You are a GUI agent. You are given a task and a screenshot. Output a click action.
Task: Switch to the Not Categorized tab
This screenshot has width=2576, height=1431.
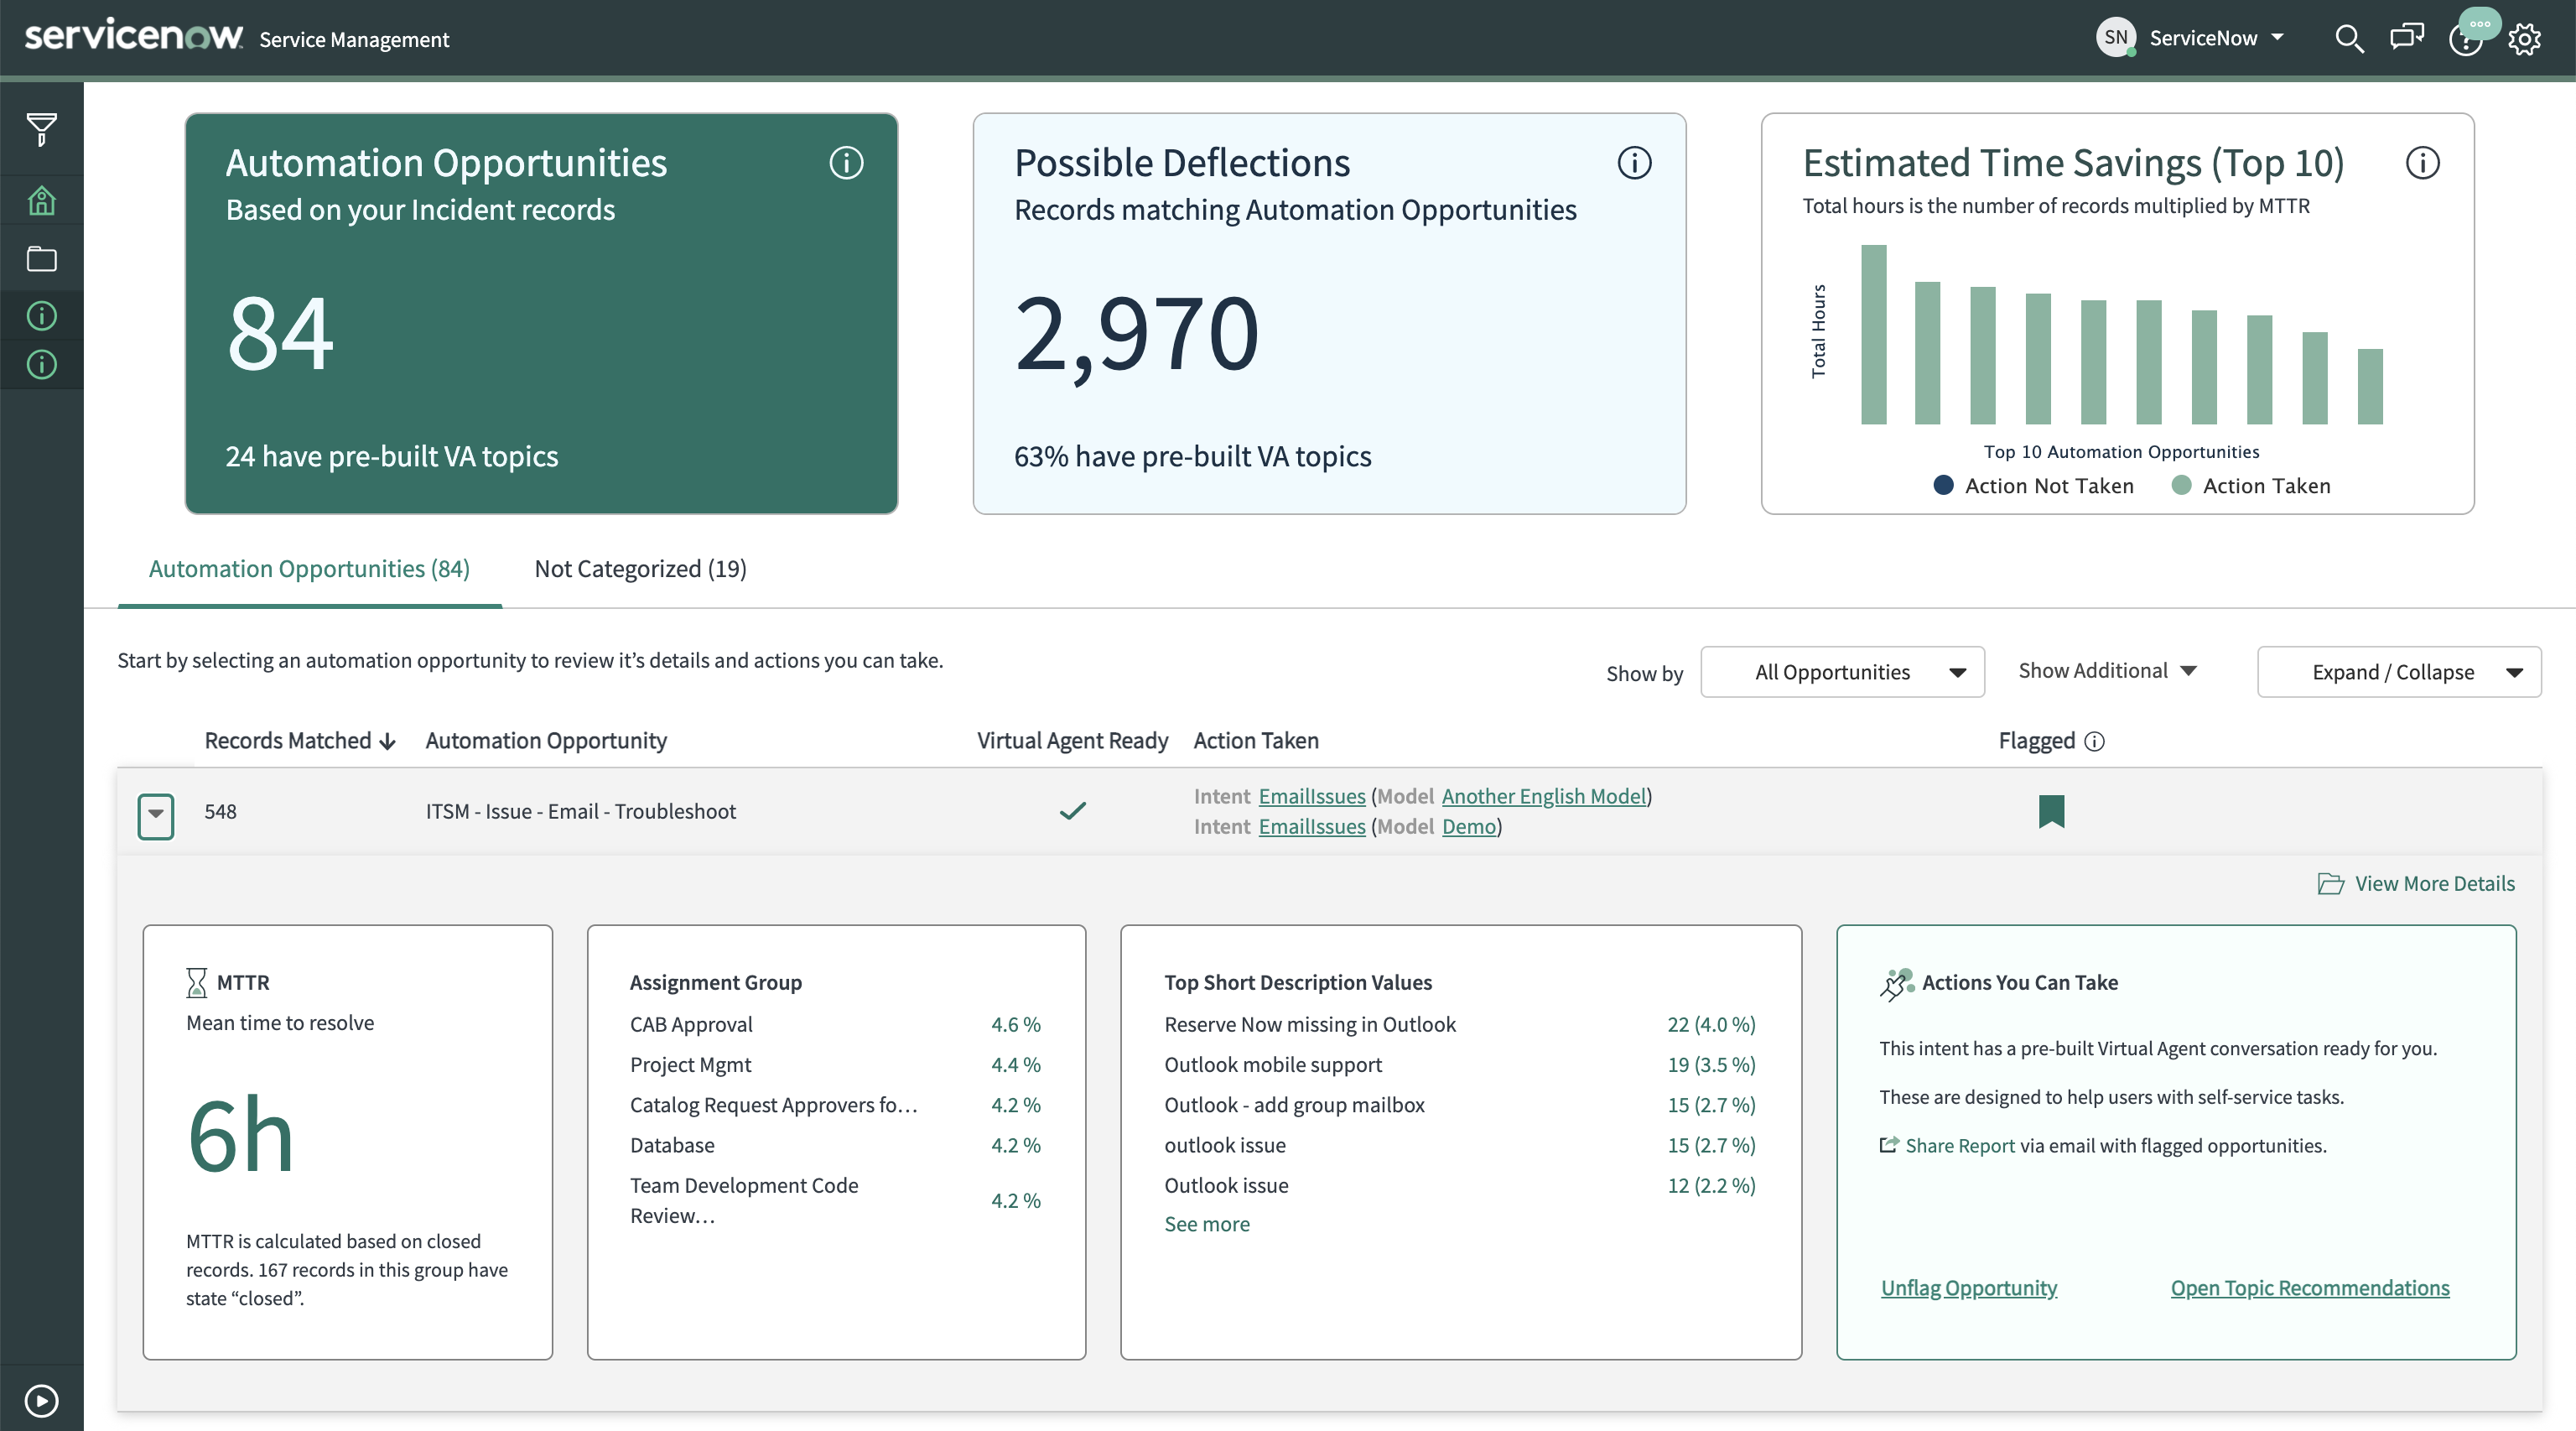[640, 568]
